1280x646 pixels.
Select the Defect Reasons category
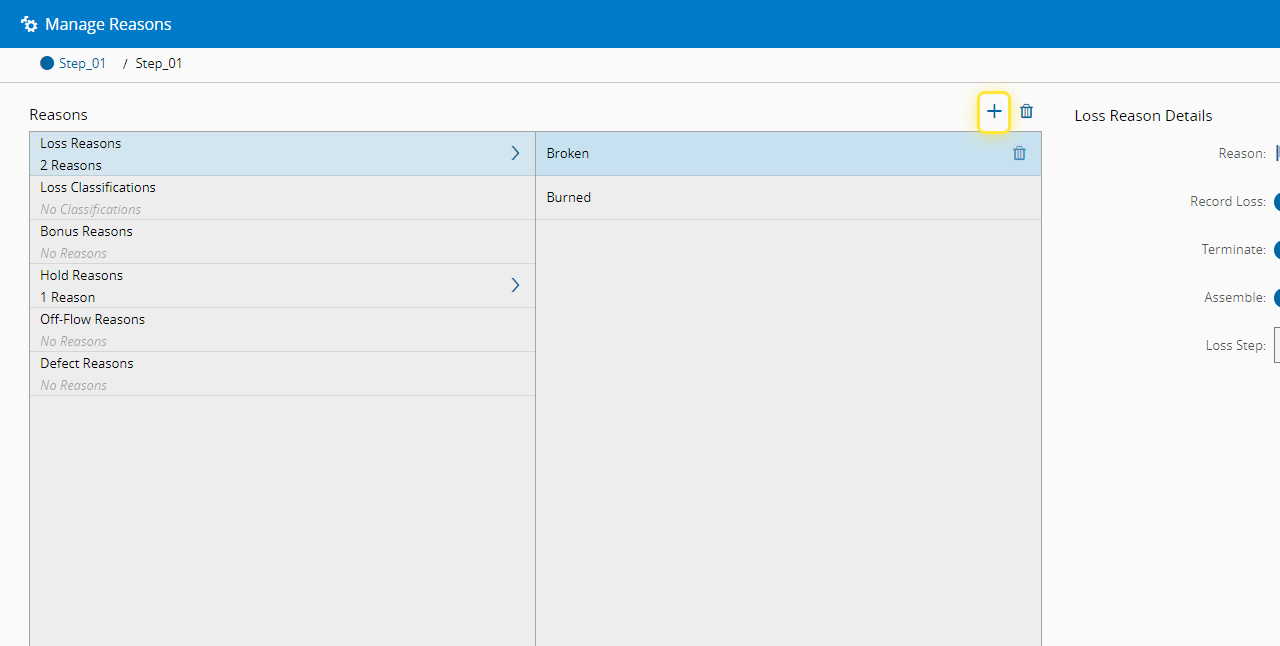coord(282,374)
